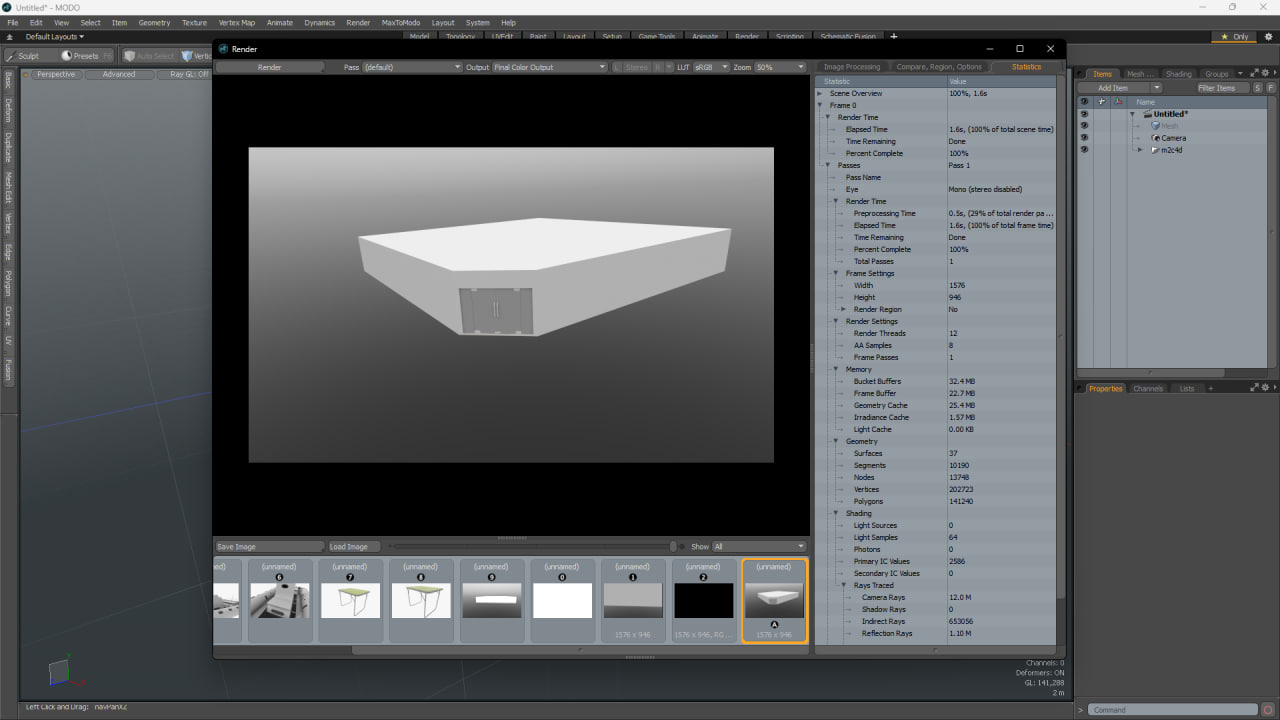This screenshot has height=720, width=1280.
Task: Click the plus icon to add layout tab
Action: (894, 37)
